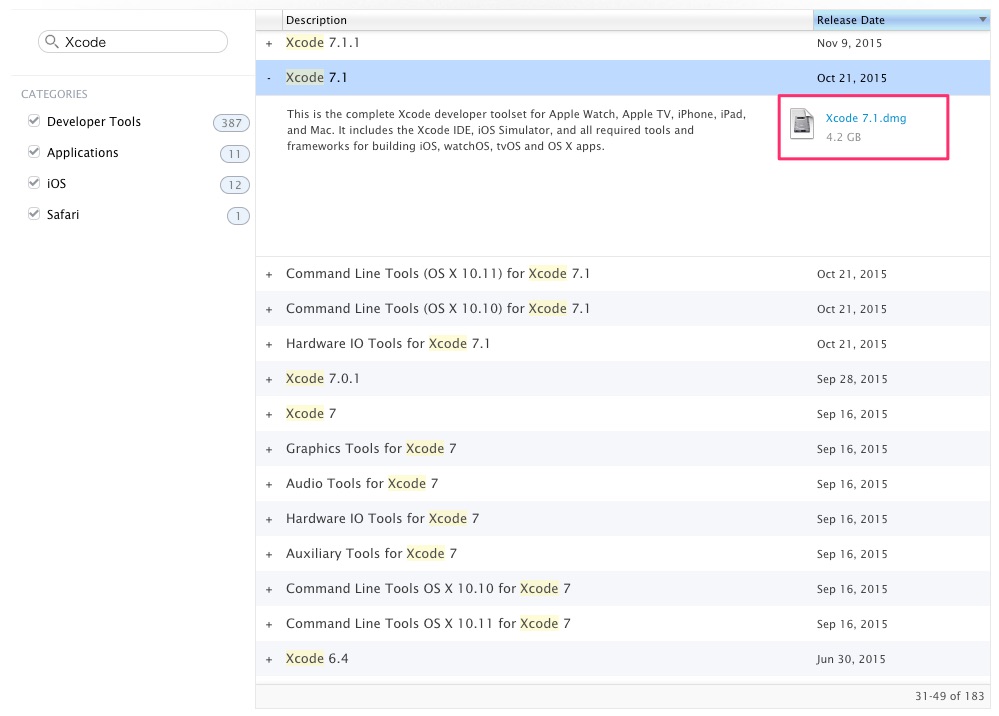Click the 31-49 of 183 pagination text
The height and width of the screenshot is (716, 999).
(x=949, y=696)
